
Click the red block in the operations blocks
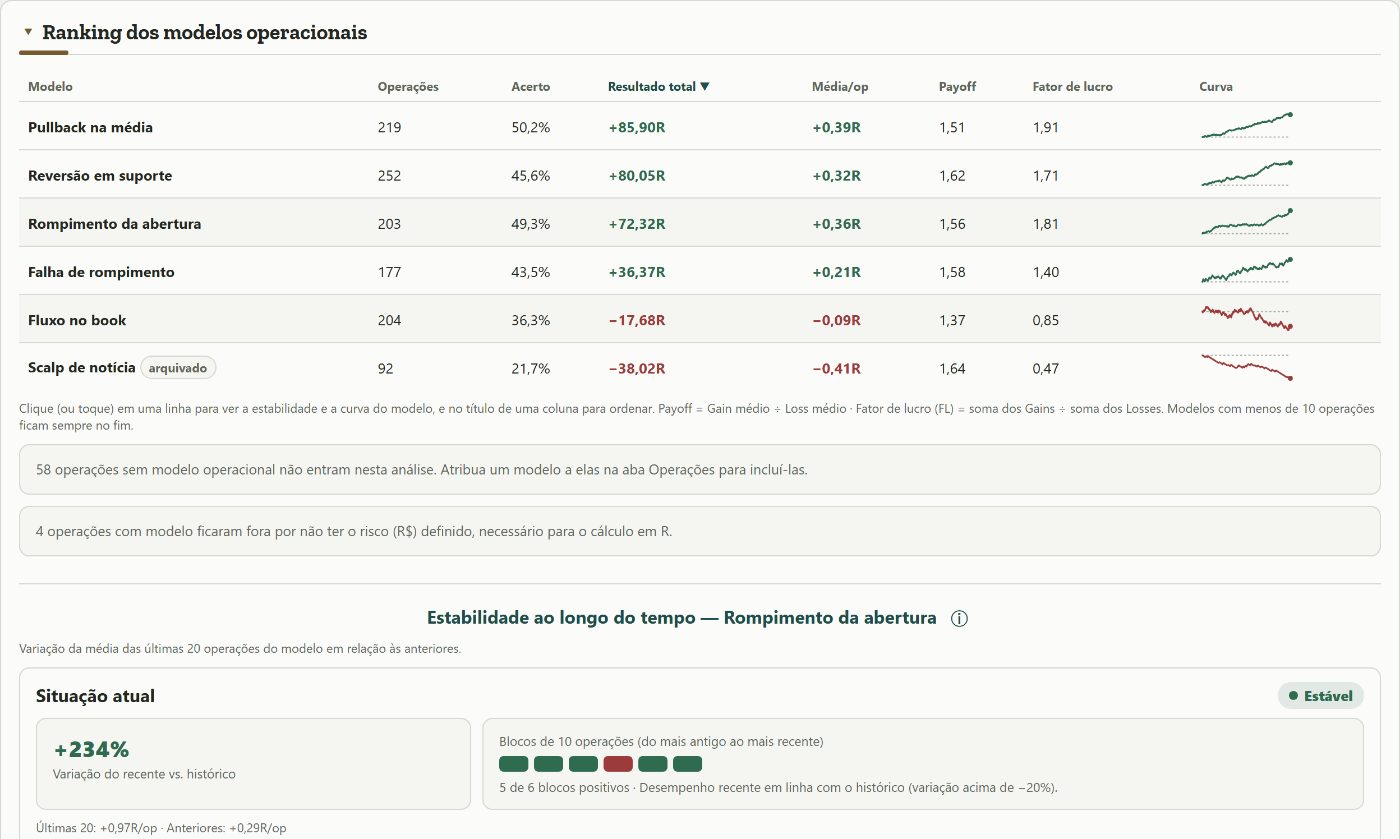(618, 764)
